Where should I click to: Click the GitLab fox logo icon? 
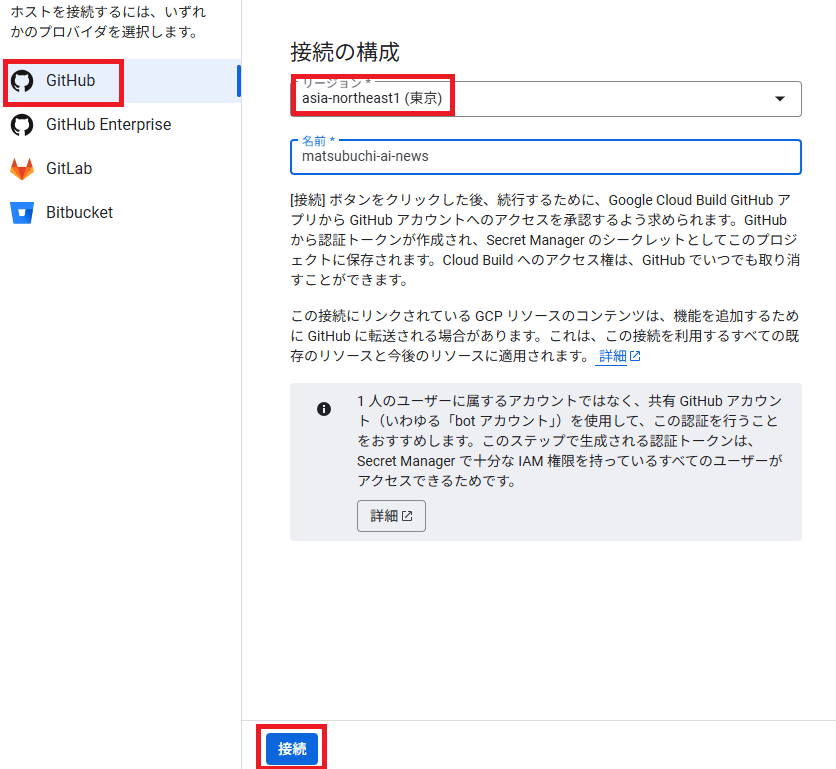(22, 169)
